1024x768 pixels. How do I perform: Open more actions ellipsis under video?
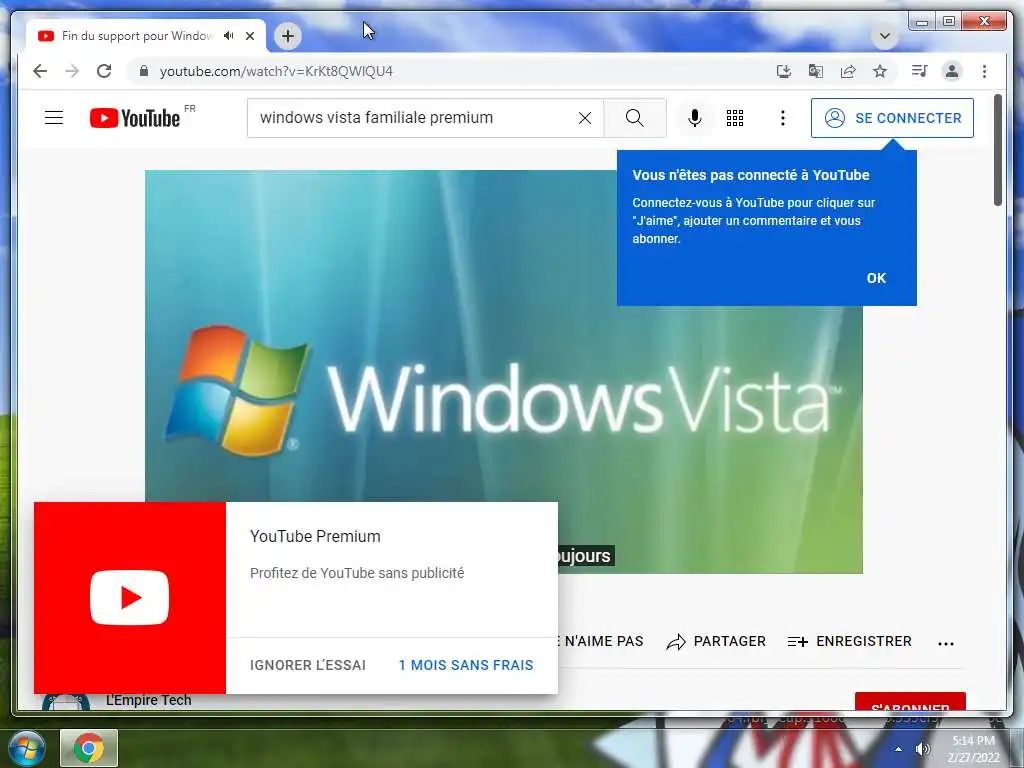(x=946, y=643)
